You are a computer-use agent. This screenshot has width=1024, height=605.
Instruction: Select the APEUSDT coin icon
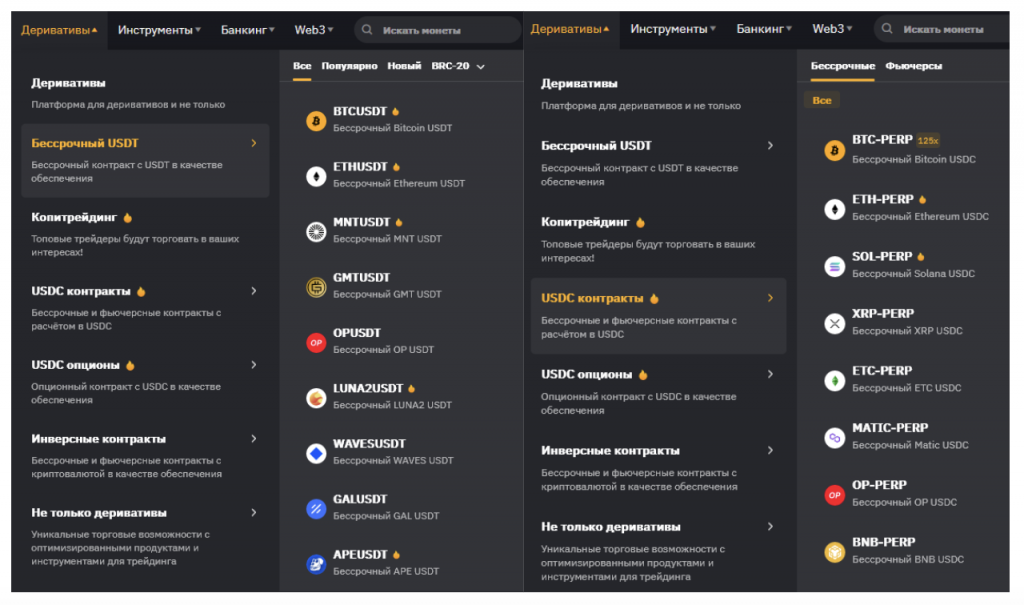coord(316,565)
